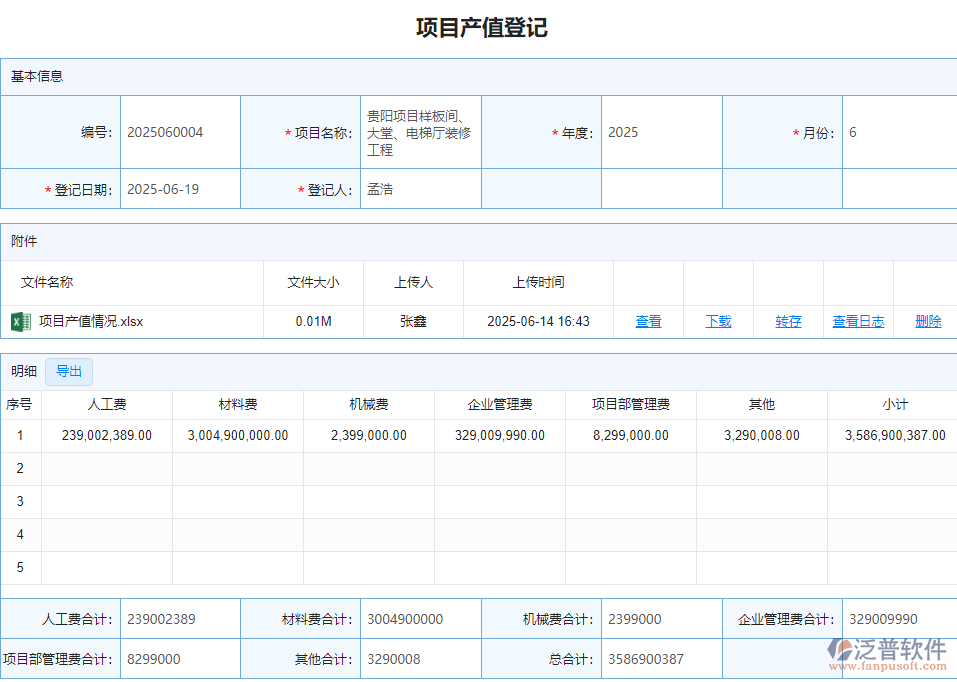Download the attachment via 下载 link
The image size is (957, 682).
[718, 321]
